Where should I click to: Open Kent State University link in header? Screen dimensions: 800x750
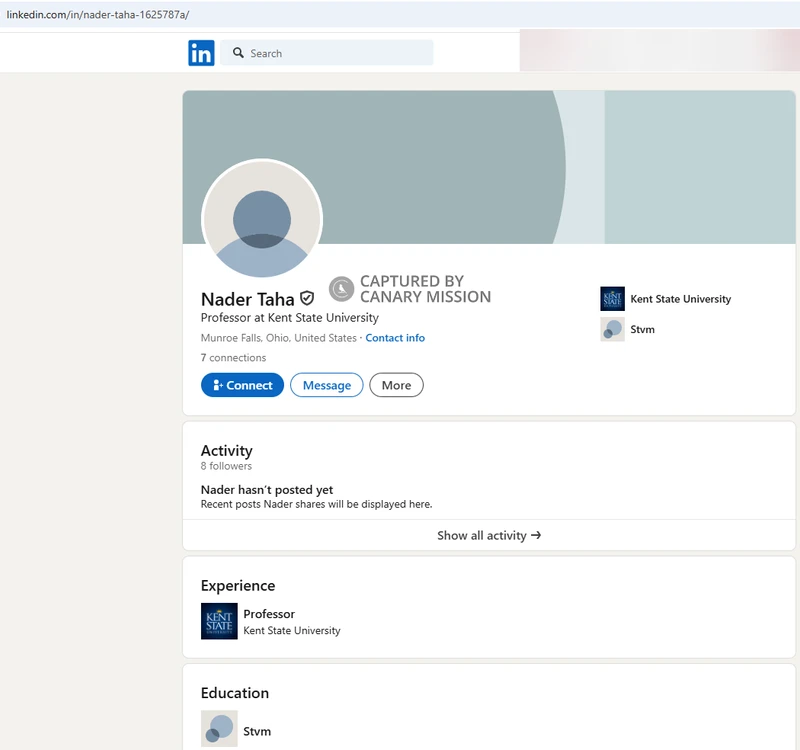[x=681, y=299]
